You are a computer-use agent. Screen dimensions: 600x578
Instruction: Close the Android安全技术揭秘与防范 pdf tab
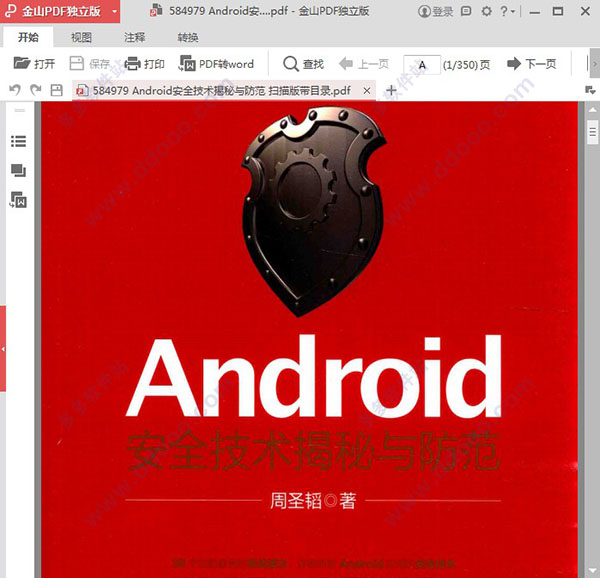click(x=367, y=91)
